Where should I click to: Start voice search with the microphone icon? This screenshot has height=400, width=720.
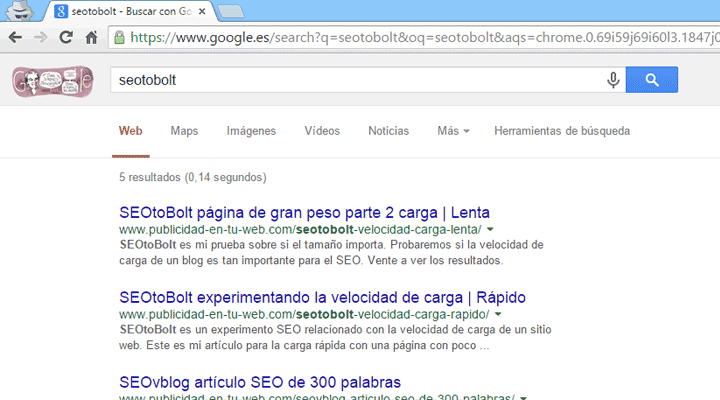click(612, 80)
